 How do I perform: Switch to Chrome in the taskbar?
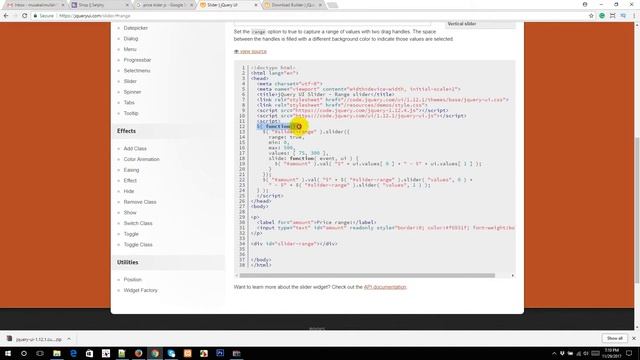pyautogui.click(x=155, y=353)
